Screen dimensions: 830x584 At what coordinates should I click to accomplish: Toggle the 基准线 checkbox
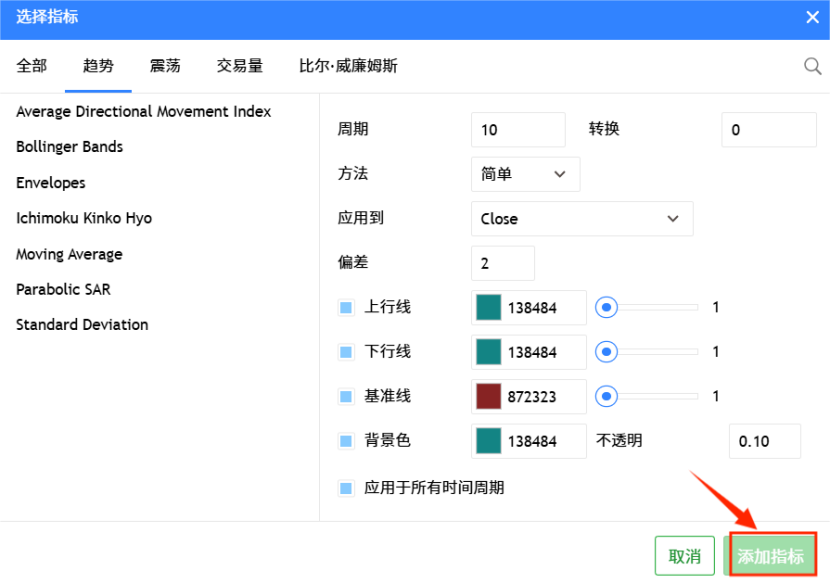pos(346,397)
